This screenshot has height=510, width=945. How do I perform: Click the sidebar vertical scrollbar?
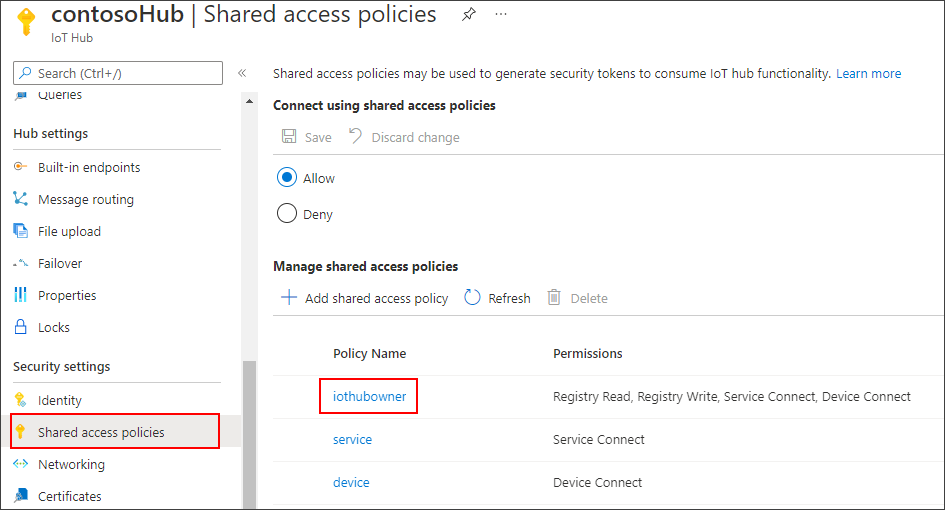(249, 430)
